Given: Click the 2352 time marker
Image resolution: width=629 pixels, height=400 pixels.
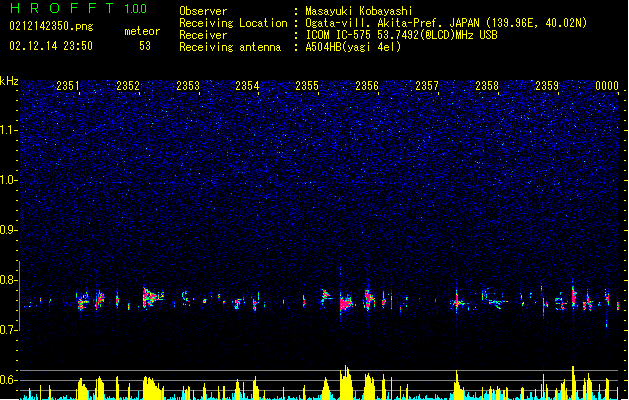Looking at the screenshot, I should coord(128,86).
